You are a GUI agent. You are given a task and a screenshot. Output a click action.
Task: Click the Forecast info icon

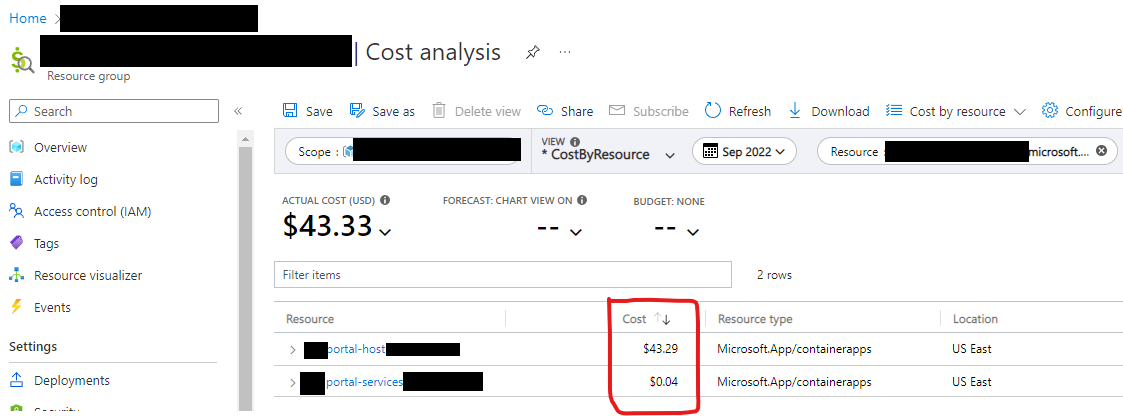click(582, 200)
